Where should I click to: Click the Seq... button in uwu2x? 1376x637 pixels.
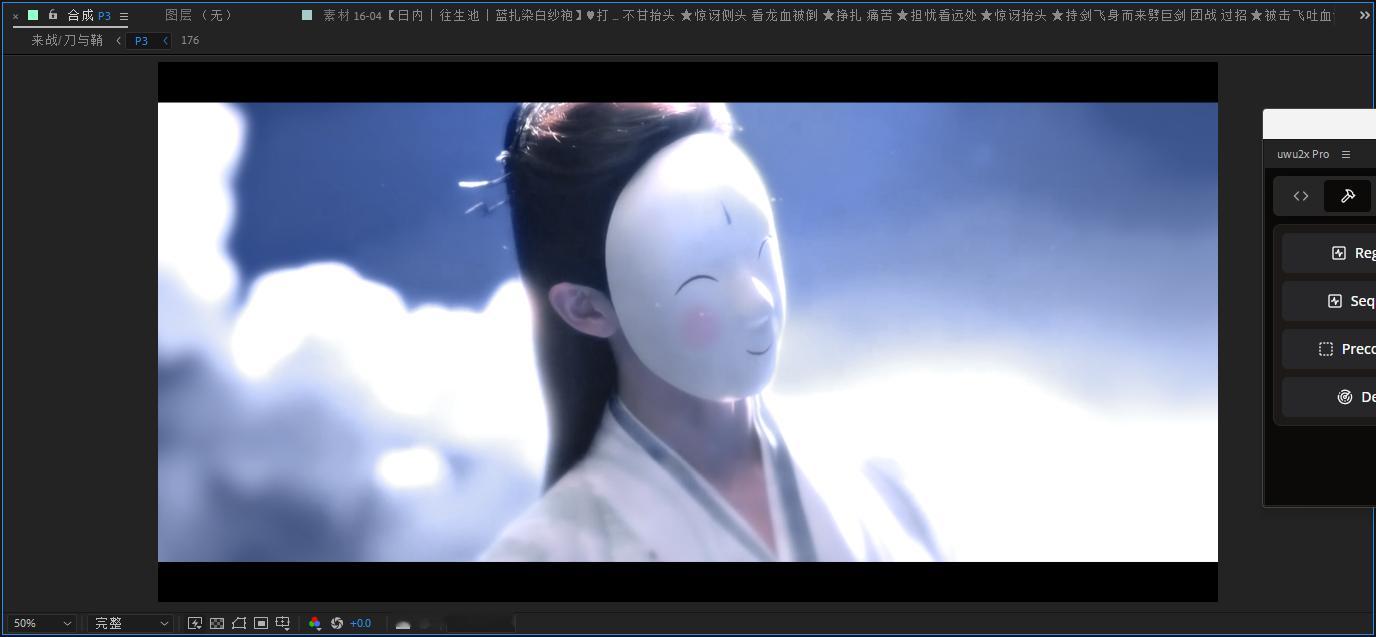[x=1330, y=301]
